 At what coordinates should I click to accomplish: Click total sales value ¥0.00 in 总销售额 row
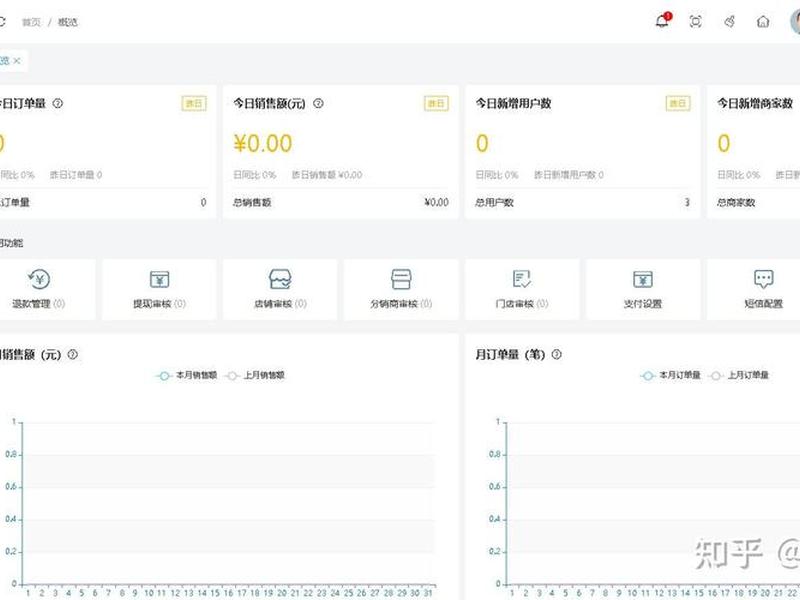point(437,203)
